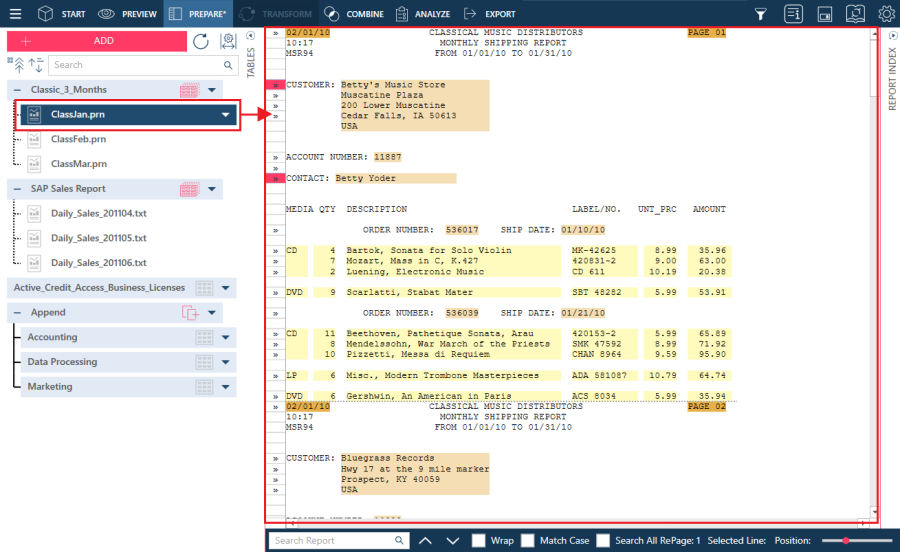The image size is (900, 552).
Task: Click the filter funnel icon
Action: [x=761, y=14]
